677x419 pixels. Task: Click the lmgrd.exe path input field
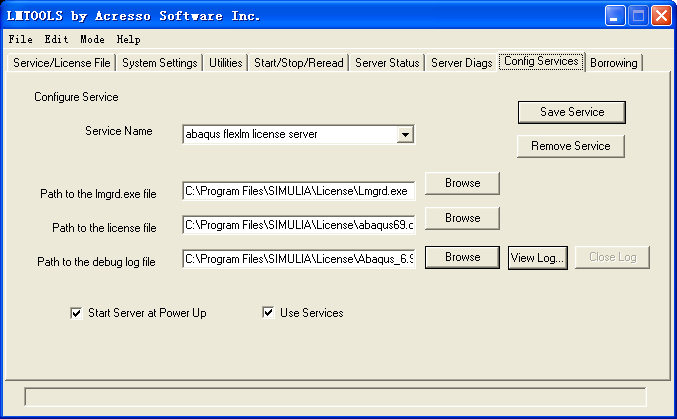pyautogui.click(x=299, y=191)
